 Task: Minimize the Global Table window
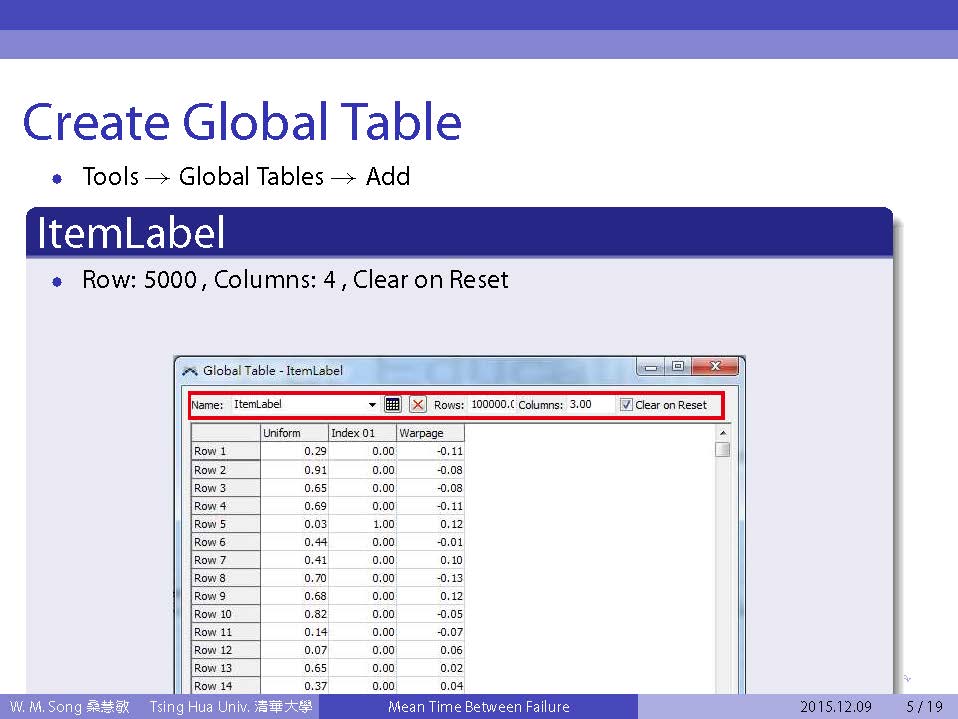point(652,368)
